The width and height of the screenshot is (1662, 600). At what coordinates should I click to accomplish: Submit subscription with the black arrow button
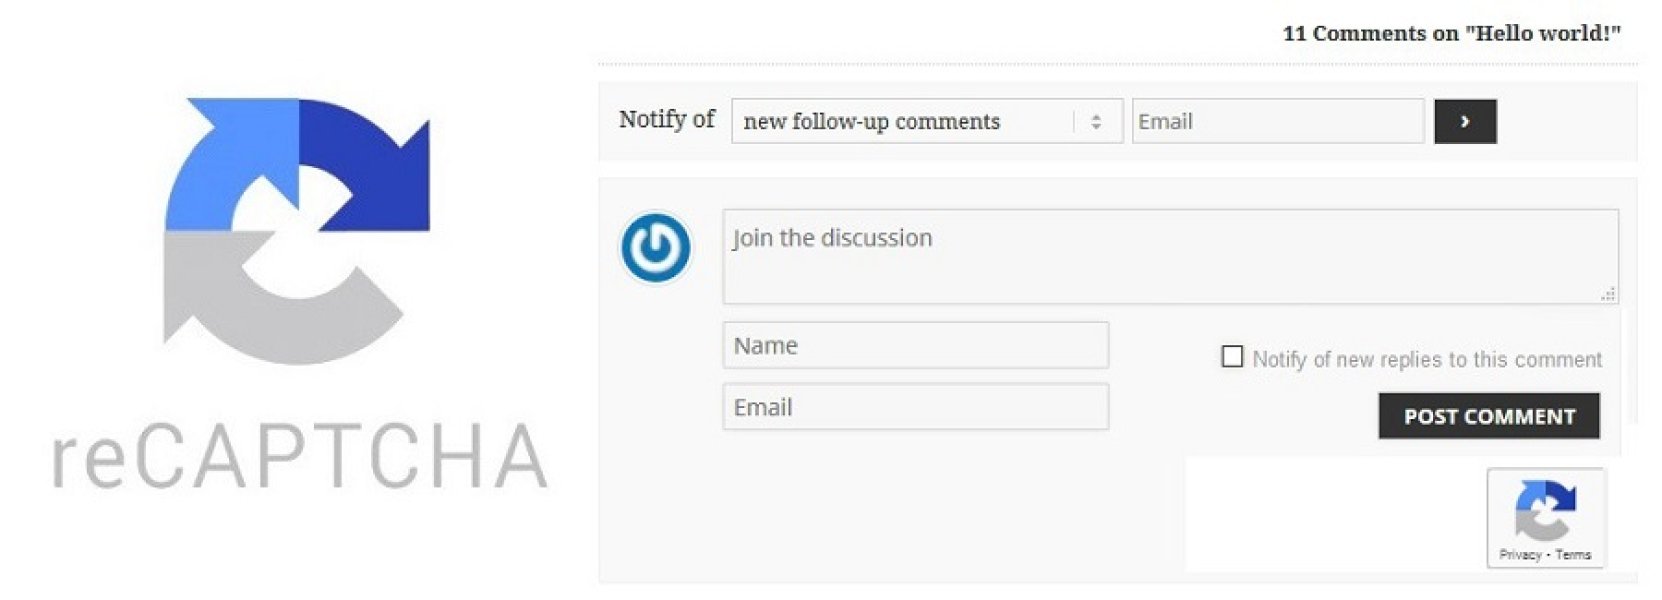(x=1464, y=121)
